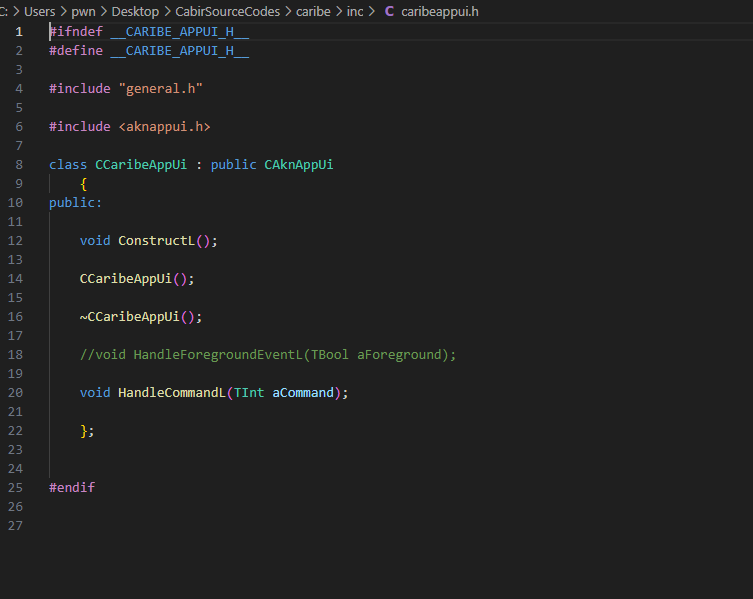
Task: Open the pwn breadcrumb segment
Action: coord(83,12)
